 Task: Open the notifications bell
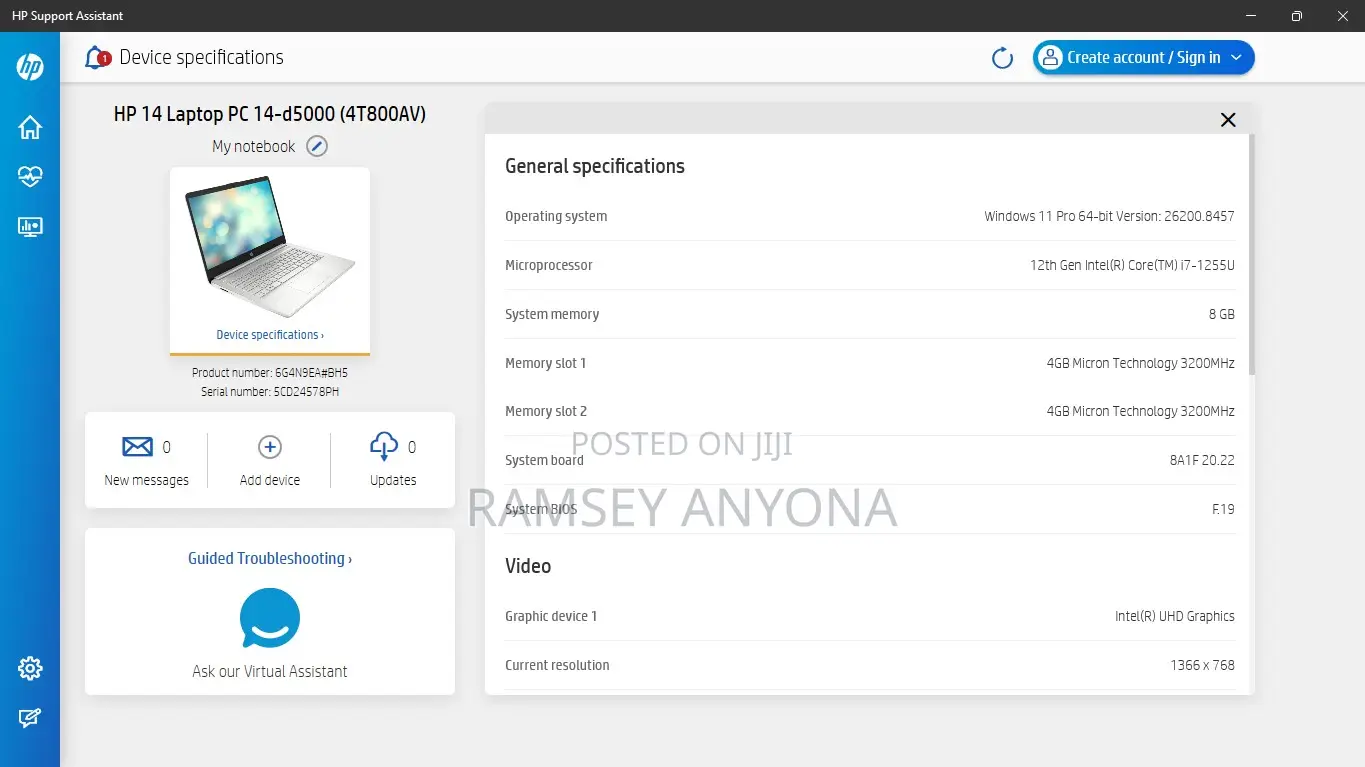(x=97, y=58)
